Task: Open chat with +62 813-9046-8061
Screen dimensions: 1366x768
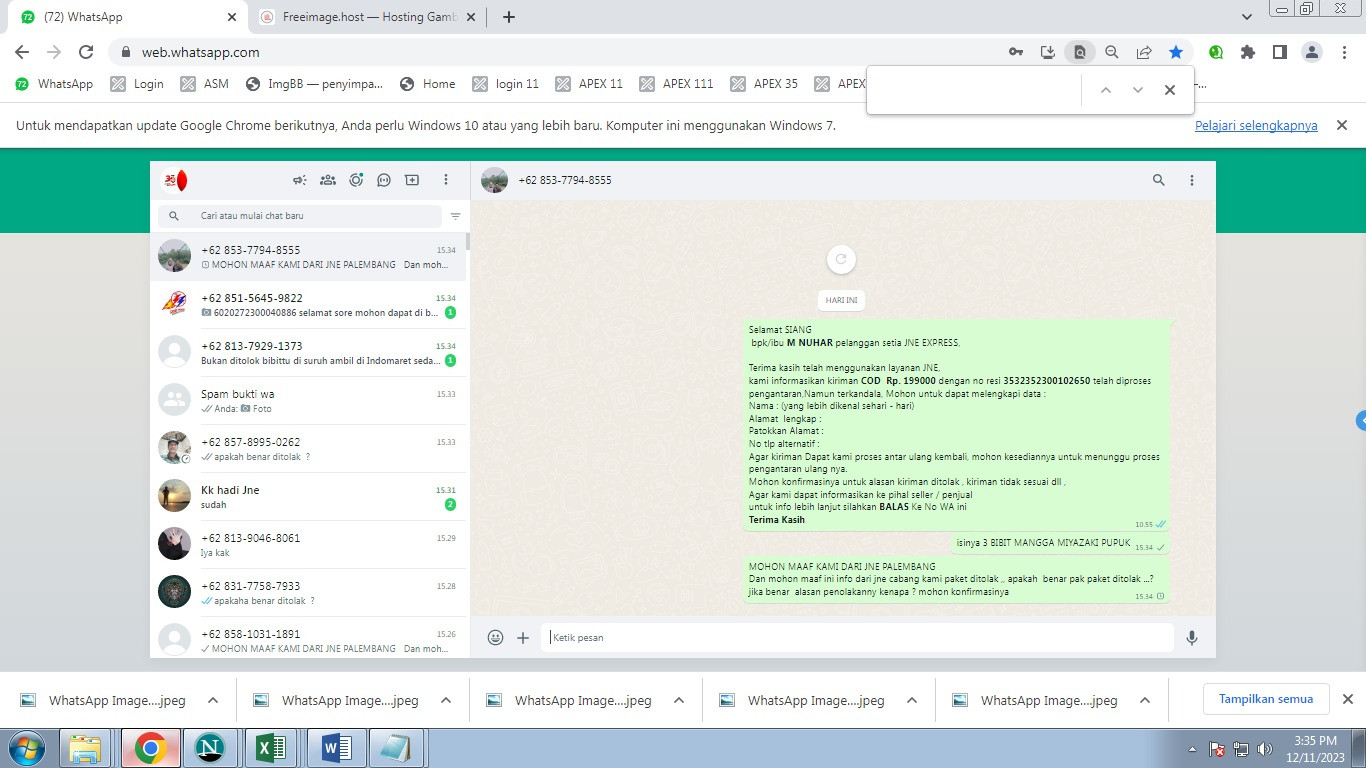Action: 308,545
